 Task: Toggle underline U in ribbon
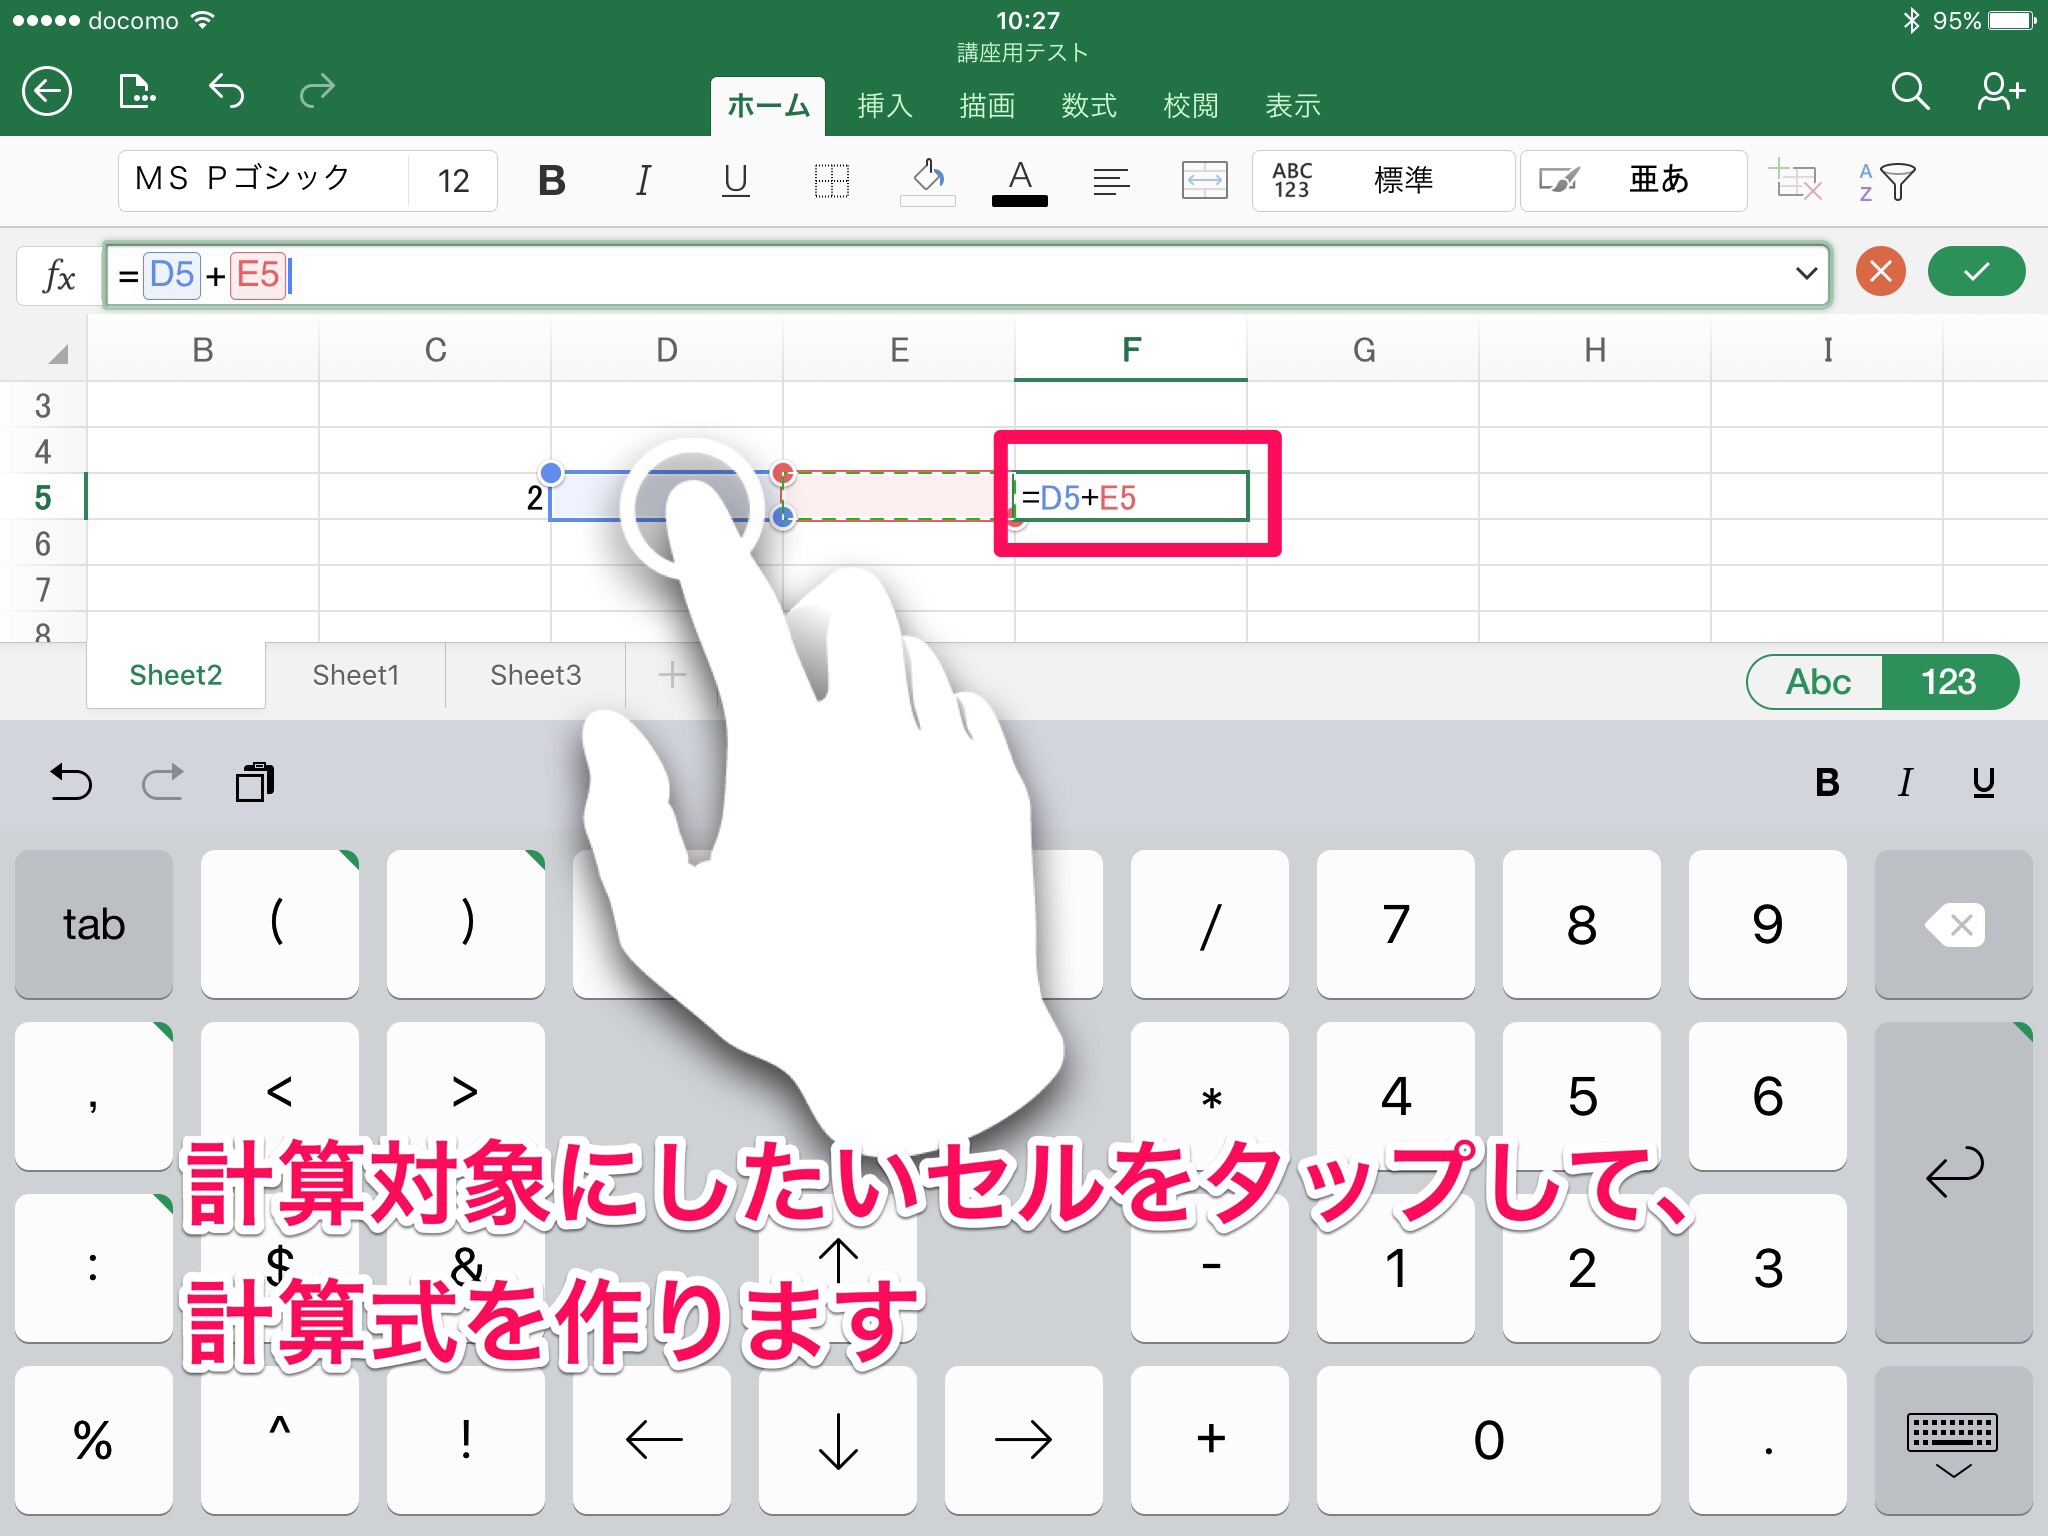pyautogui.click(x=735, y=181)
